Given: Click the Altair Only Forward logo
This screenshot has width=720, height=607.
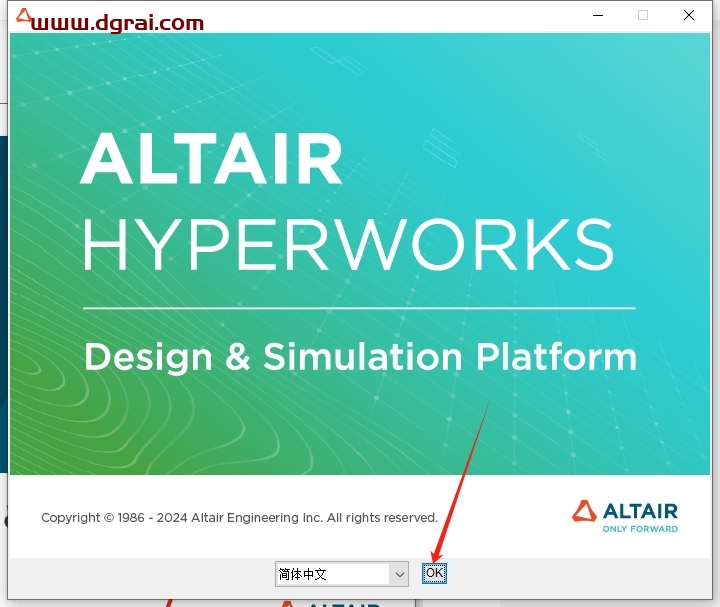Looking at the screenshot, I should point(625,517).
